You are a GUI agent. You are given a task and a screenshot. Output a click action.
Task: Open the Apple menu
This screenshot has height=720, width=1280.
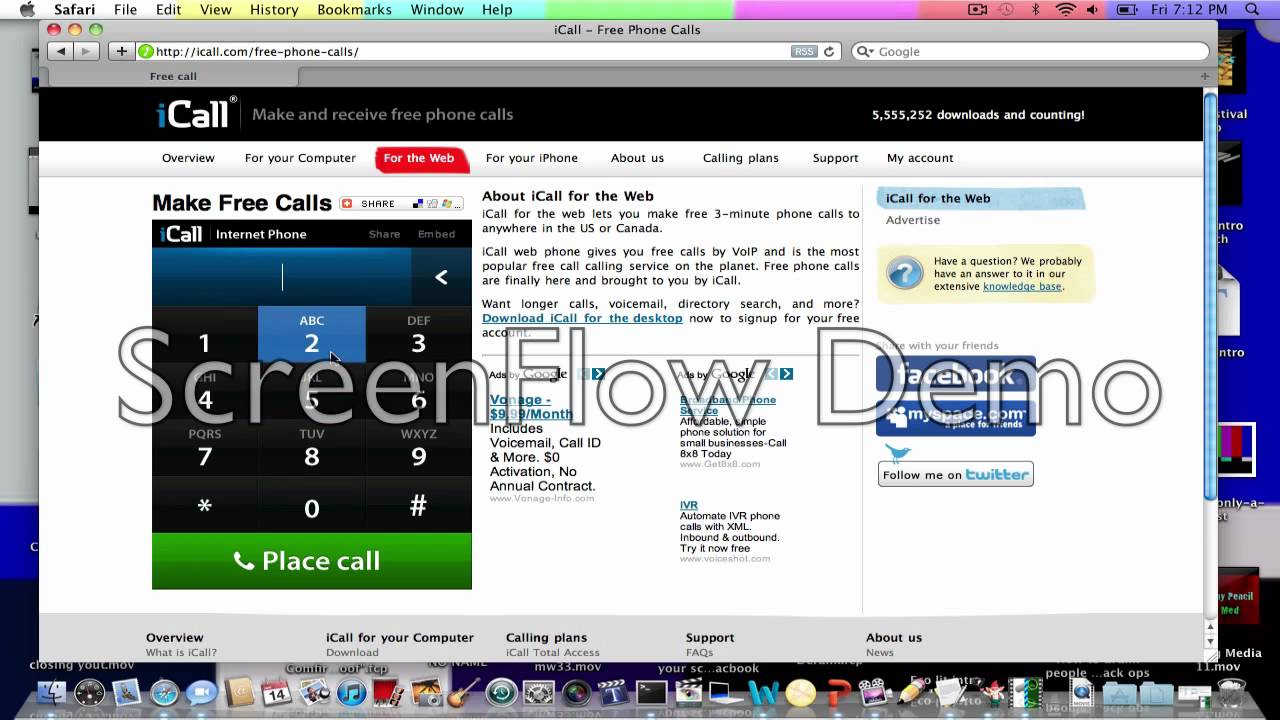(27, 9)
